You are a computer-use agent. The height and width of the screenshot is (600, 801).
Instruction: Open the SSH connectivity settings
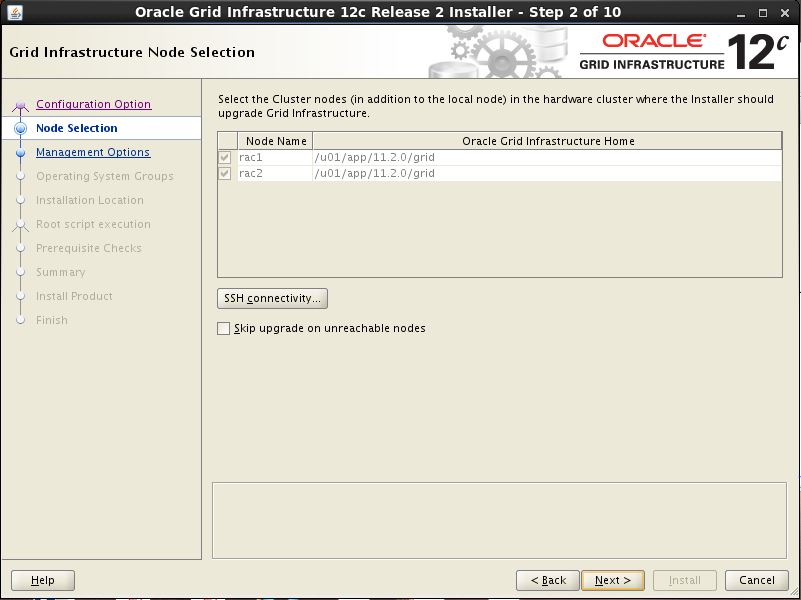272,298
